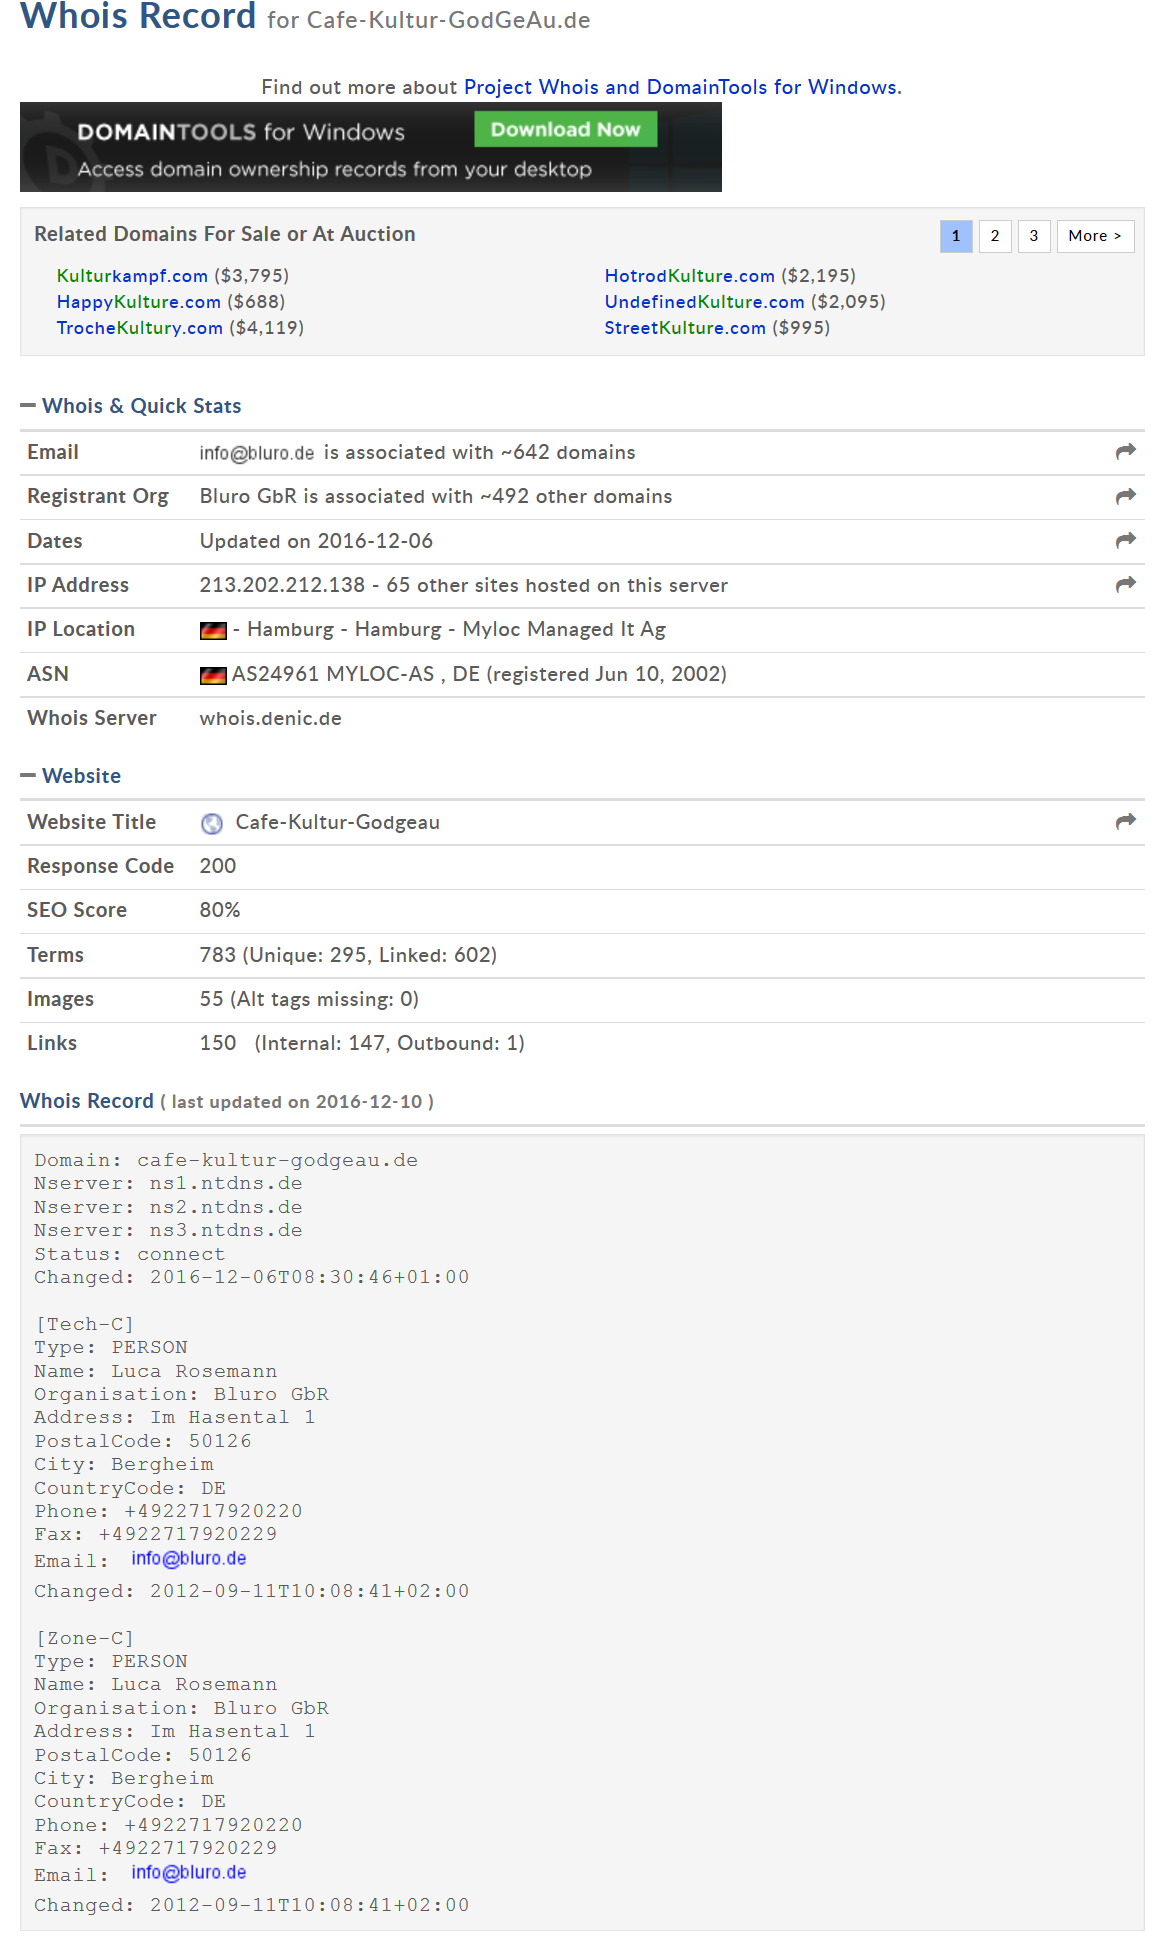Click the IP address 213.202.212.138
The image size is (1170, 1949).
click(282, 585)
